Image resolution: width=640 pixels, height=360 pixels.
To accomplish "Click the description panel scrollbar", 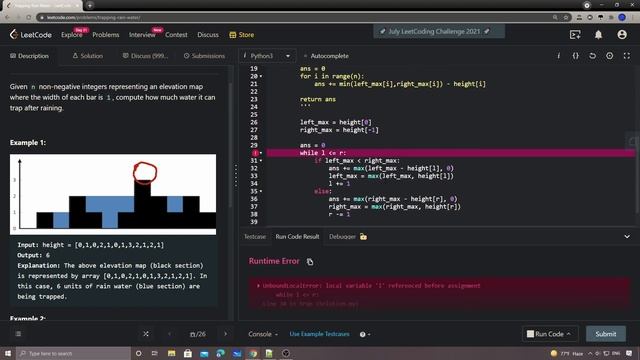I will click(x=230, y=145).
